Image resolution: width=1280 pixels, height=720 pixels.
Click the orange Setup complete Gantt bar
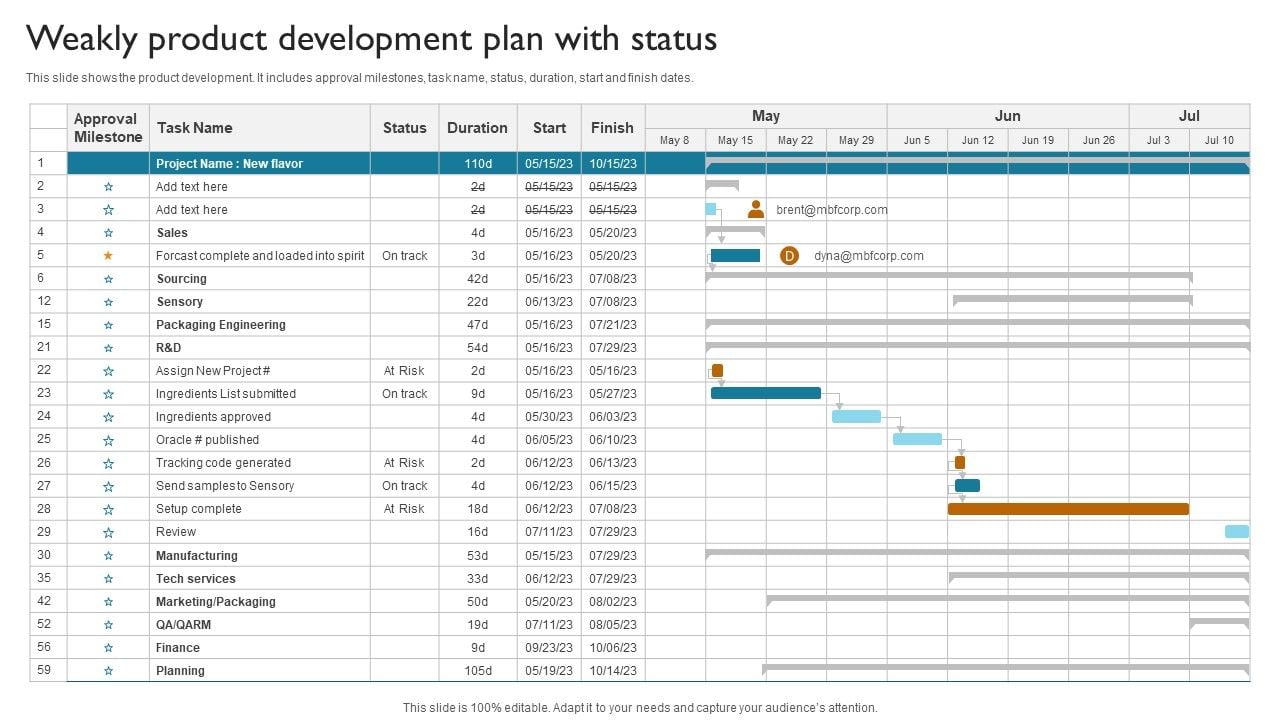point(1068,509)
